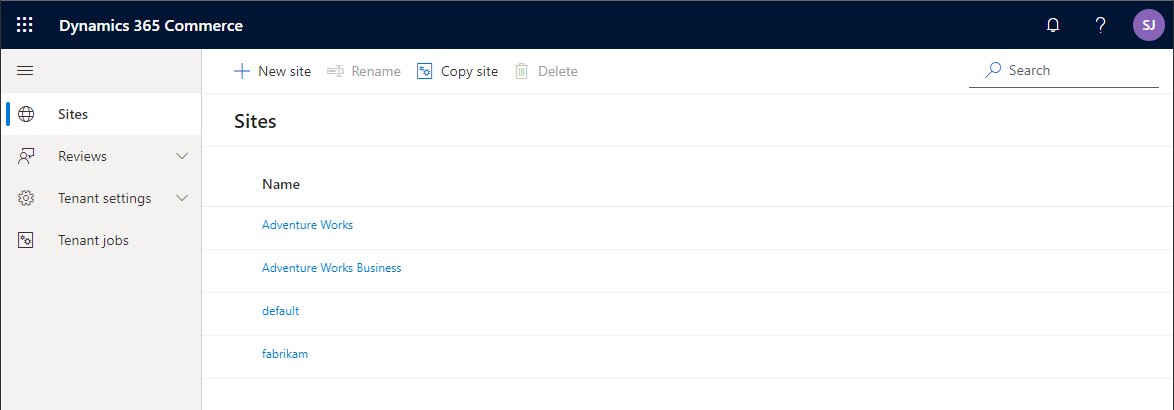Open help question mark icon
1174x410 pixels.
1100,25
